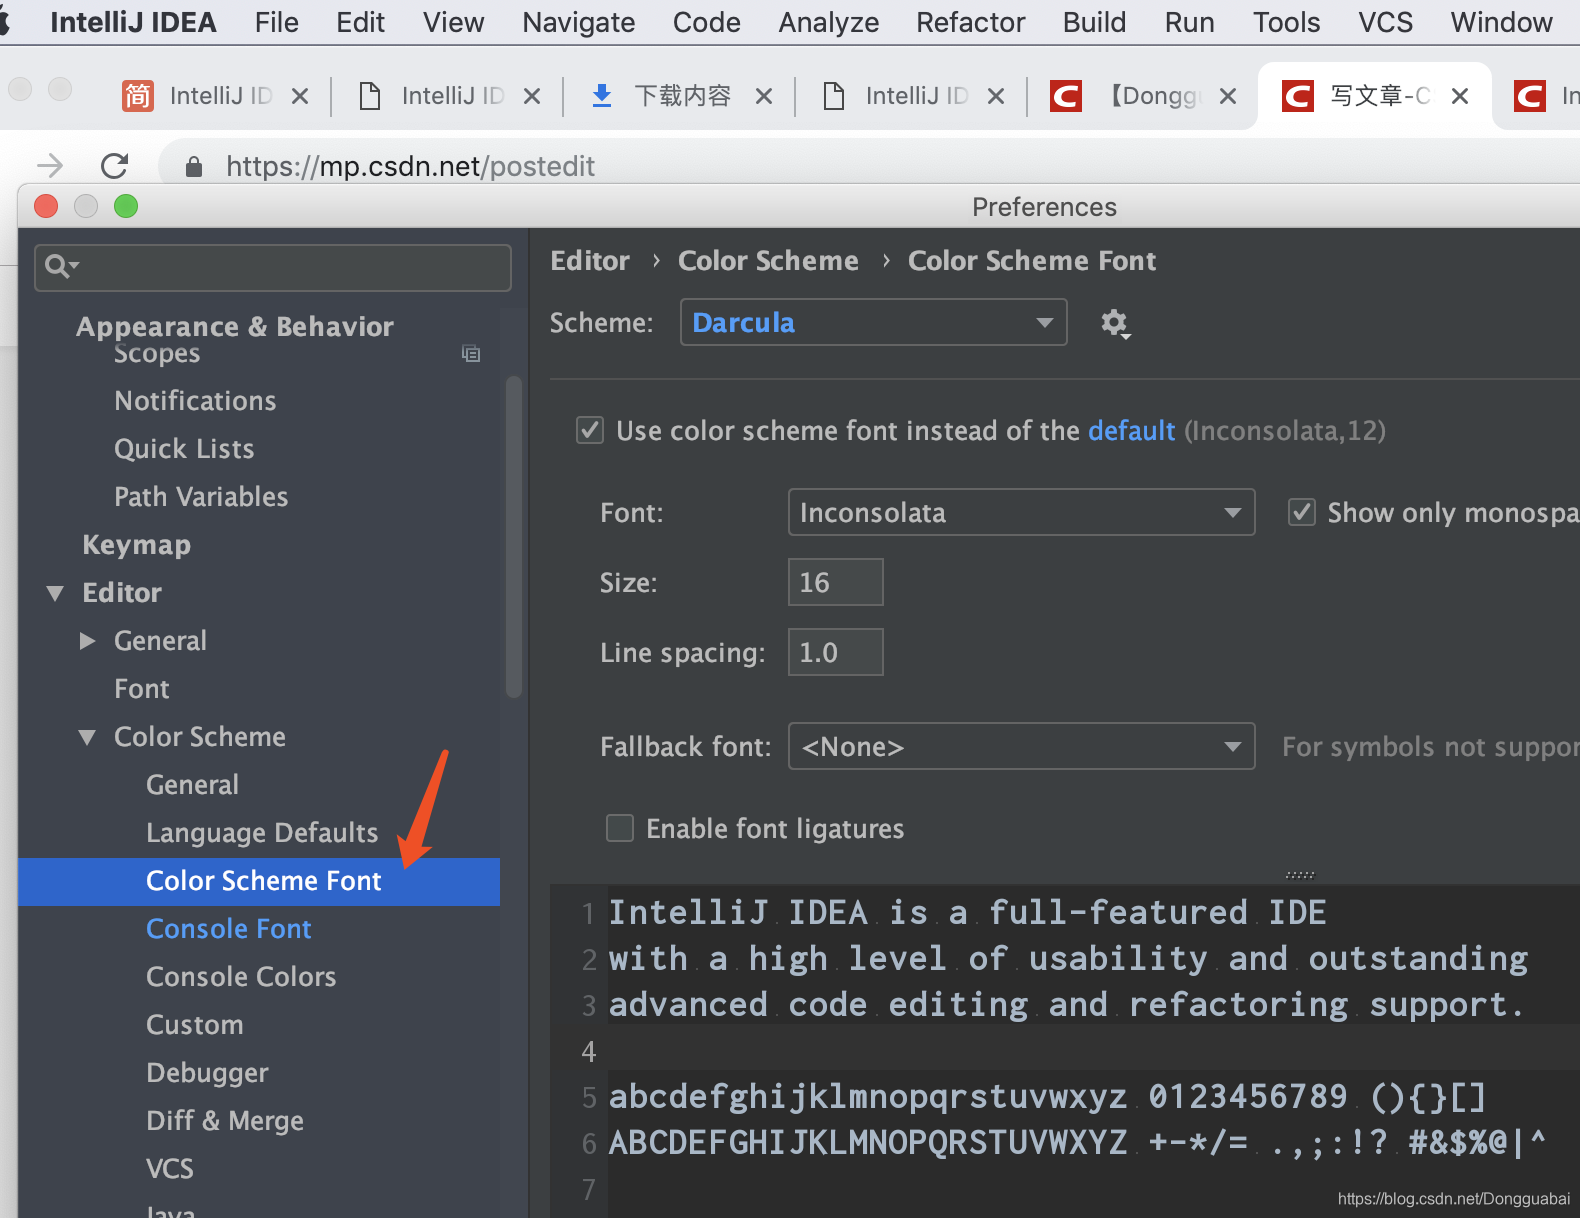This screenshot has height=1218, width=1580.
Task: Open the Edit menu
Action: (x=360, y=22)
